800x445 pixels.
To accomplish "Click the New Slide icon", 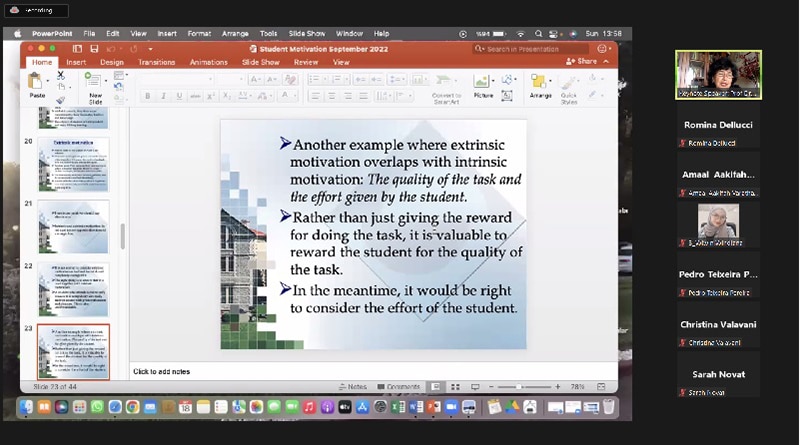I will [x=95, y=81].
